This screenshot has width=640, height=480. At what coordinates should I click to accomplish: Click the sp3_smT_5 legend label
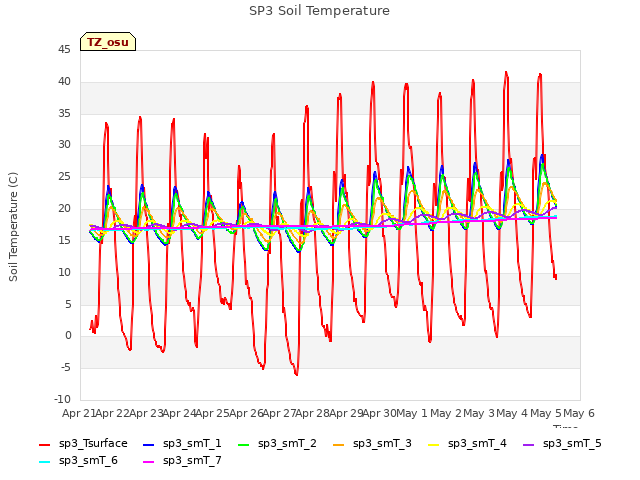point(572,444)
